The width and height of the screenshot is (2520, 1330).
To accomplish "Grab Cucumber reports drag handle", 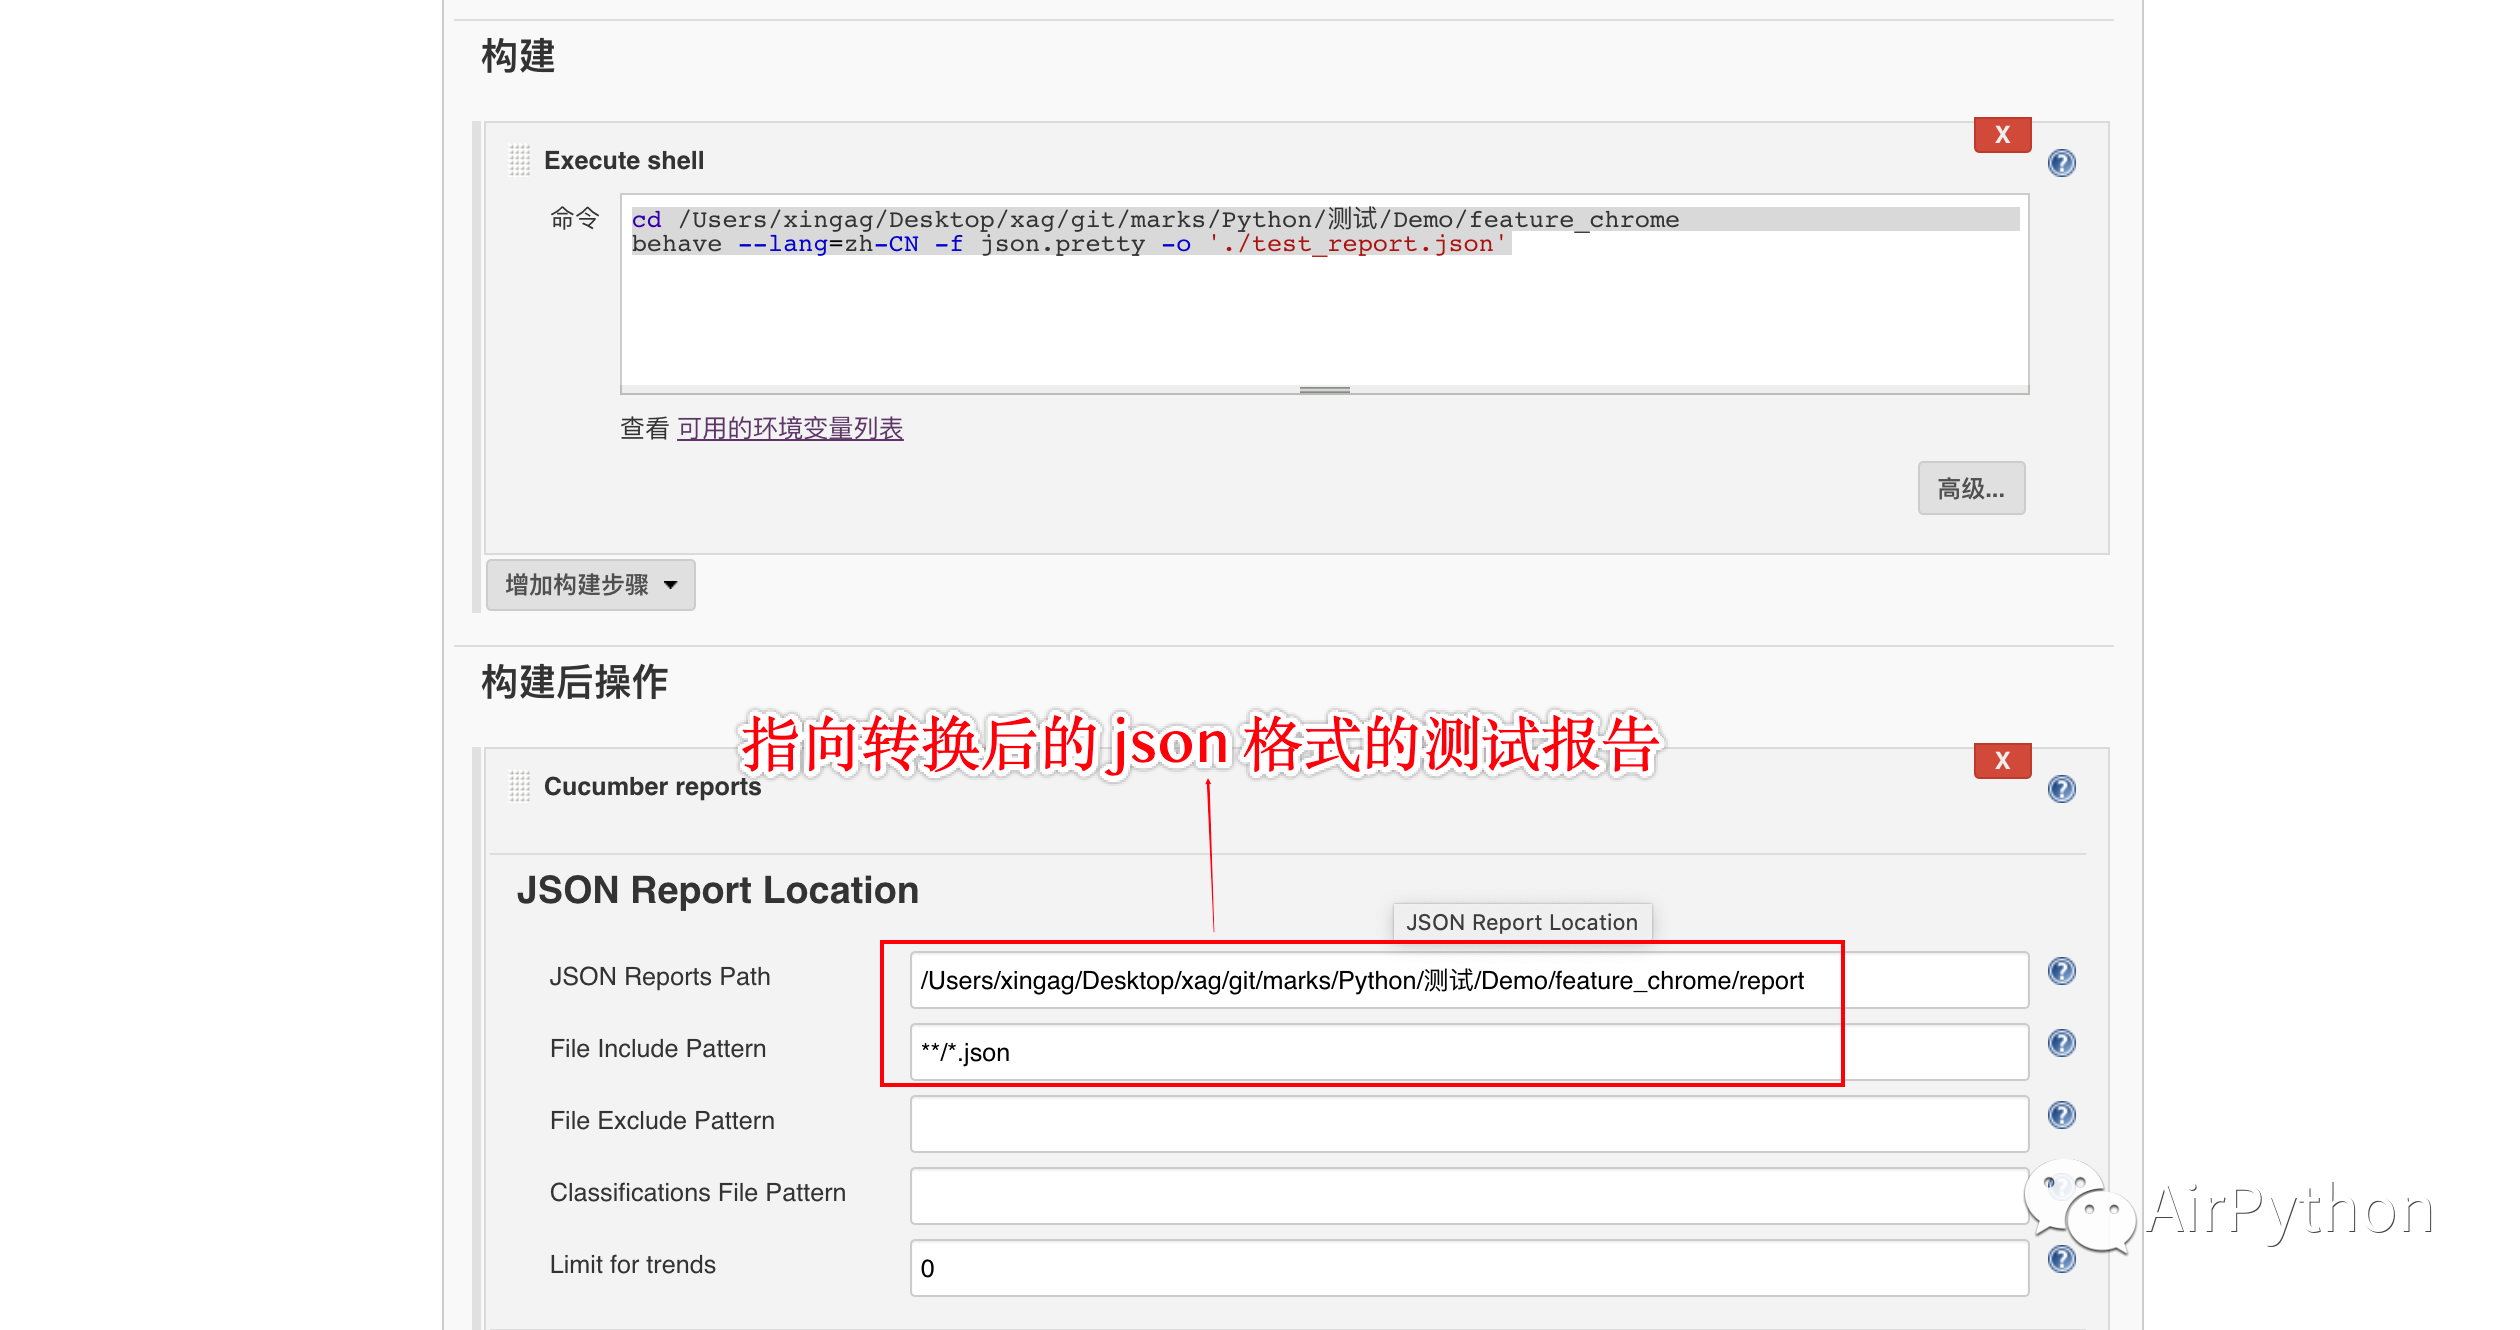I will coord(519,786).
